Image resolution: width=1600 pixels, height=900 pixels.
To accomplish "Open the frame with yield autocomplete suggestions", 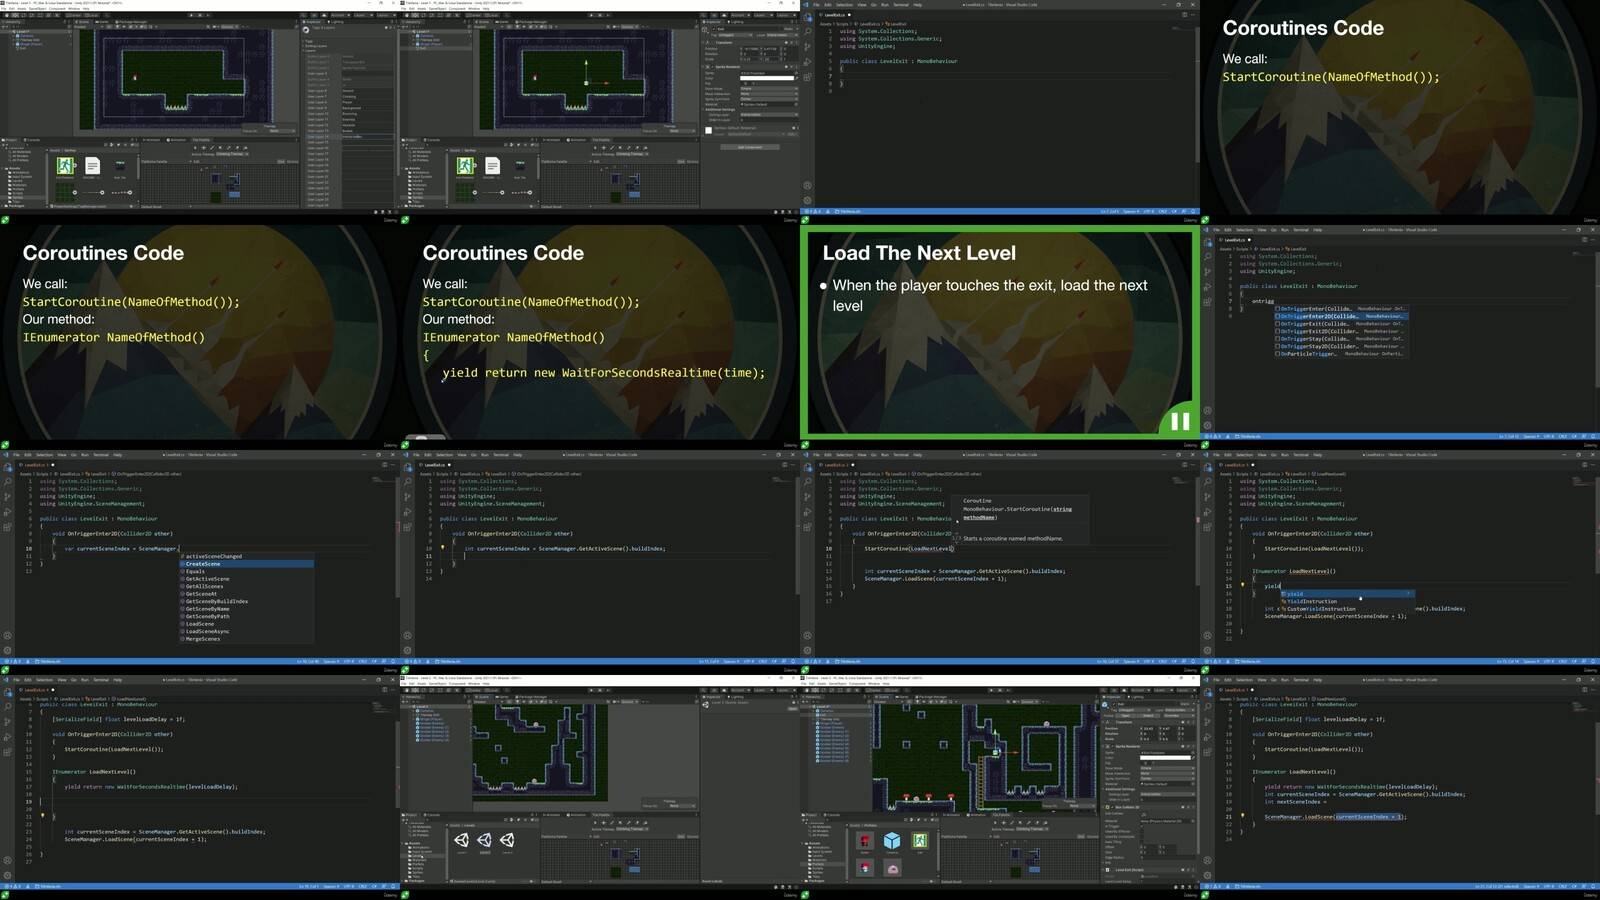I will click(x=1400, y=562).
